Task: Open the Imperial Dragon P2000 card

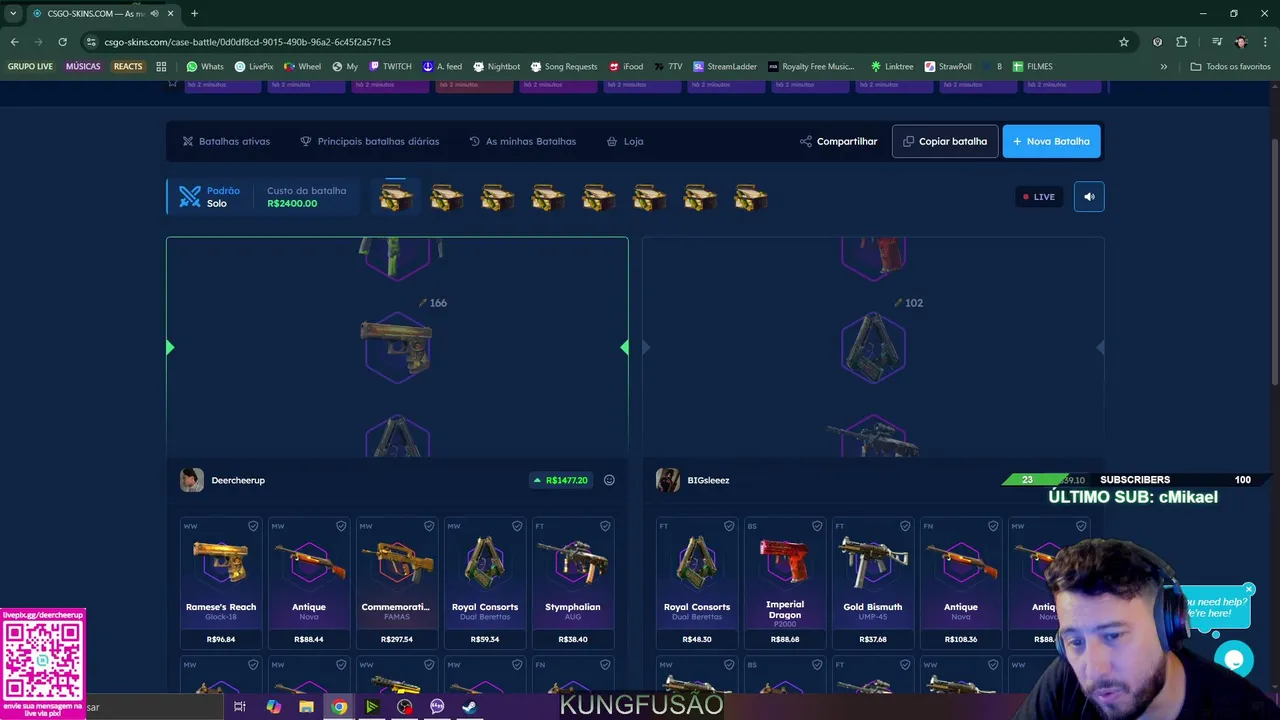Action: click(785, 583)
